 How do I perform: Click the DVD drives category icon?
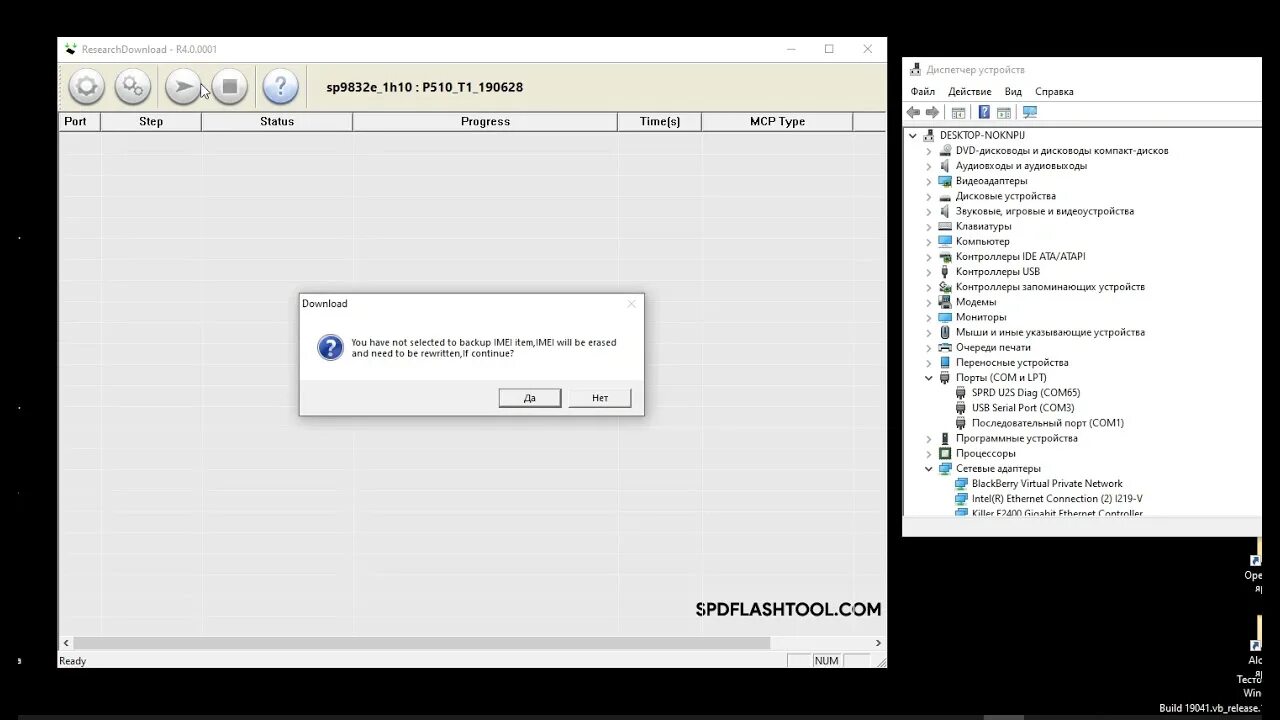pyautogui.click(x=945, y=151)
